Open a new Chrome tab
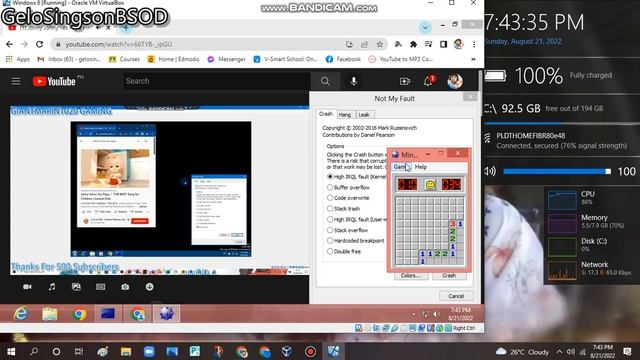Viewport: 640px width, 360px height. (126, 28)
